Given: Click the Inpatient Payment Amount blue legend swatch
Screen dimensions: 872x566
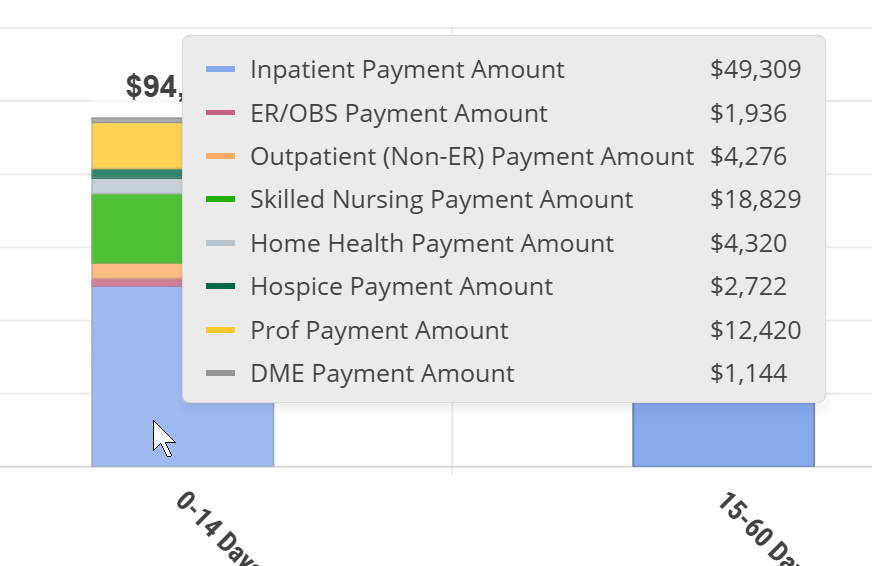Looking at the screenshot, I should [x=220, y=70].
